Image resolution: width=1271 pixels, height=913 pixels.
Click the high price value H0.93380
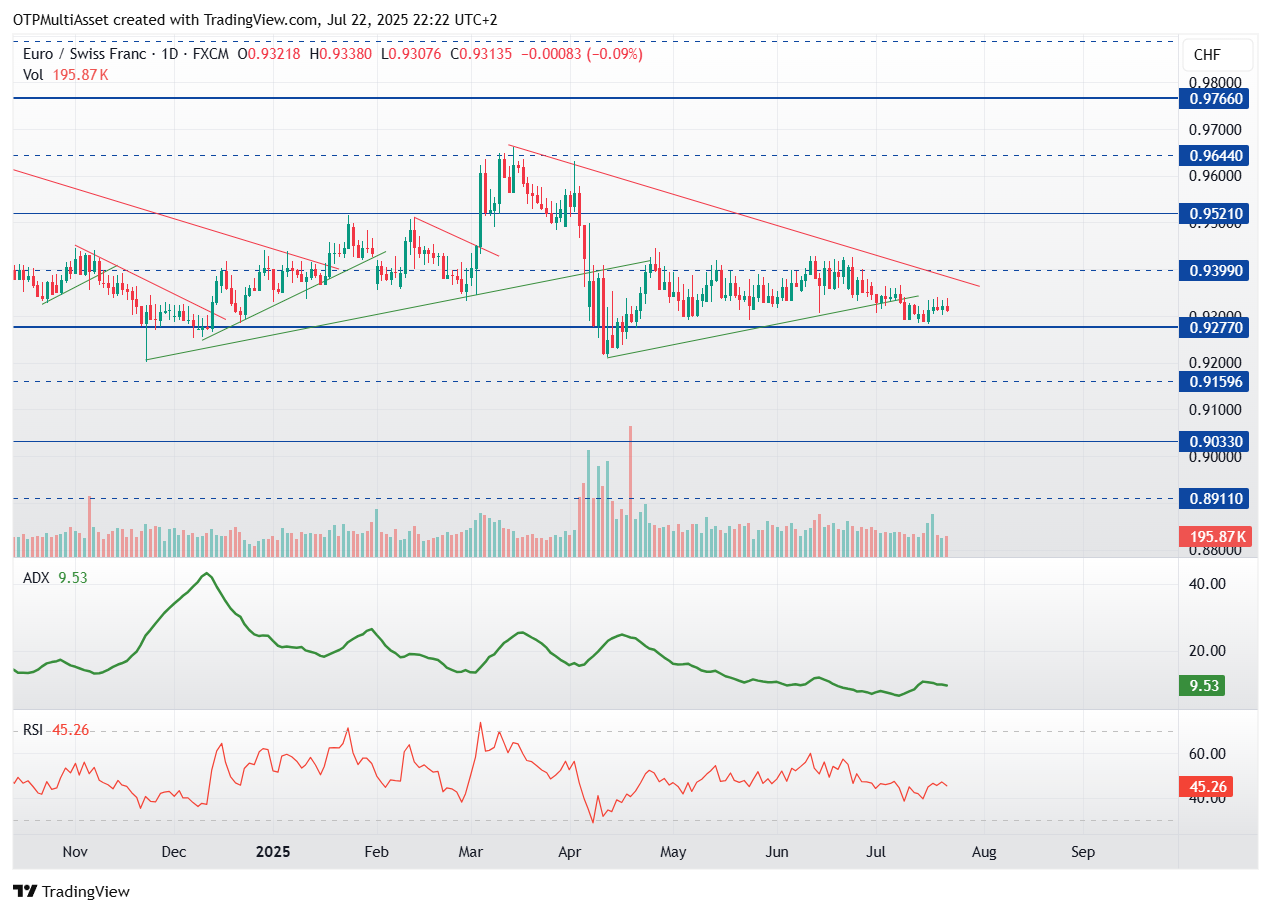(342, 54)
